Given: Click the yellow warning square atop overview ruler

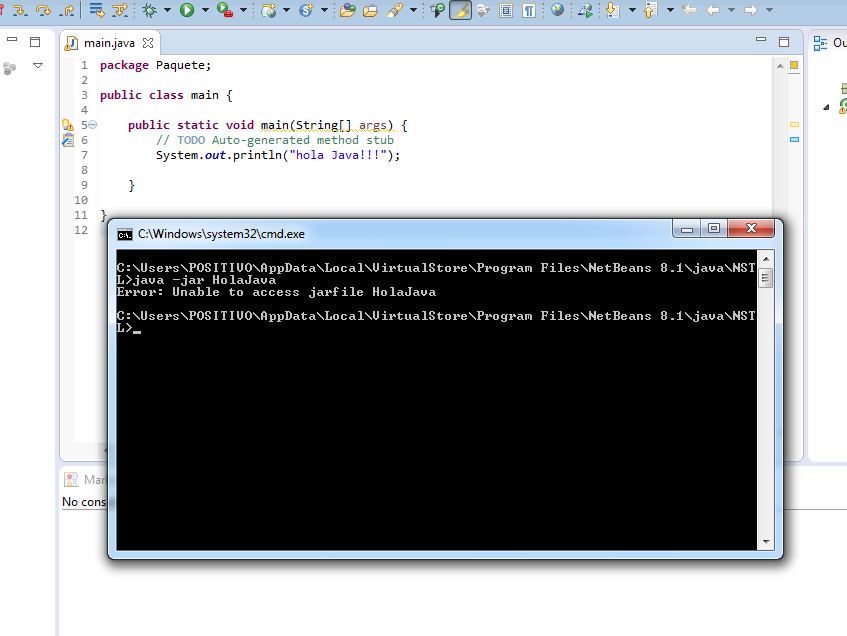Looking at the screenshot, I should pyautogui.click(x=794, y=65).
